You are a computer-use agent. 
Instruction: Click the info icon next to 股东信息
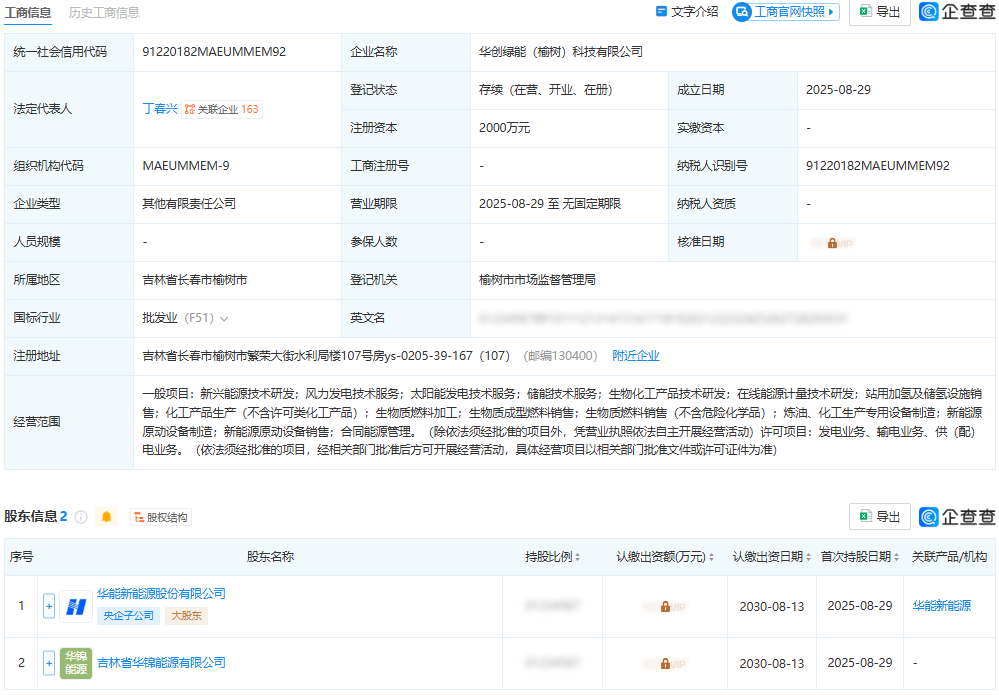click(x=81, y=517)
